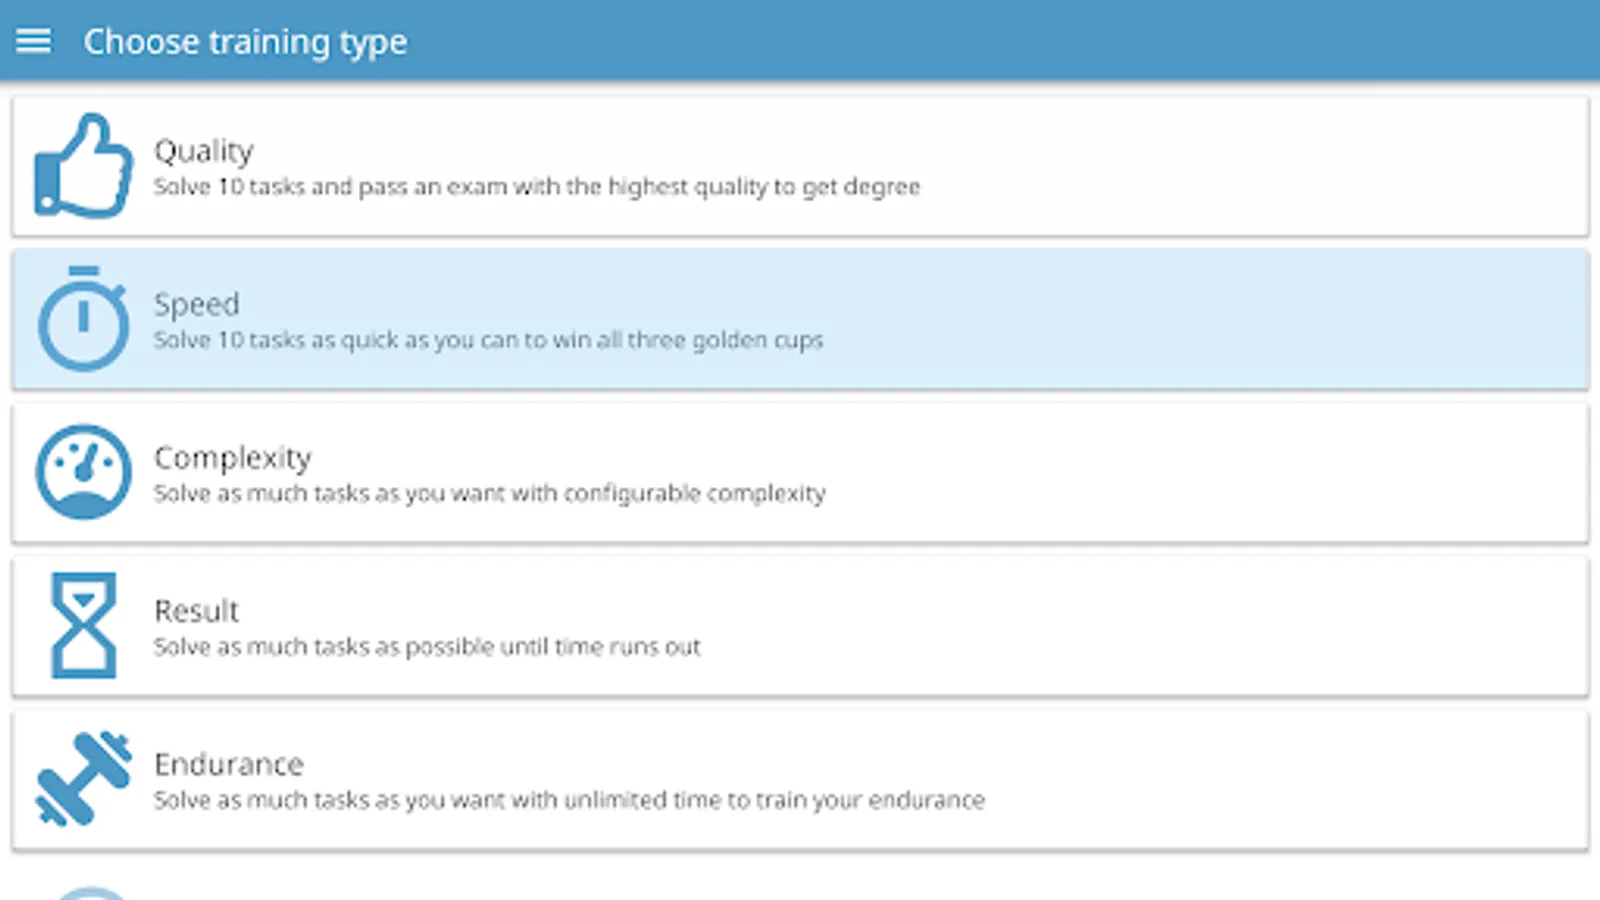Screen dimensions: 1600x900
Task: Click empty area of highlighted Speed card
Action: (1200, 320)
